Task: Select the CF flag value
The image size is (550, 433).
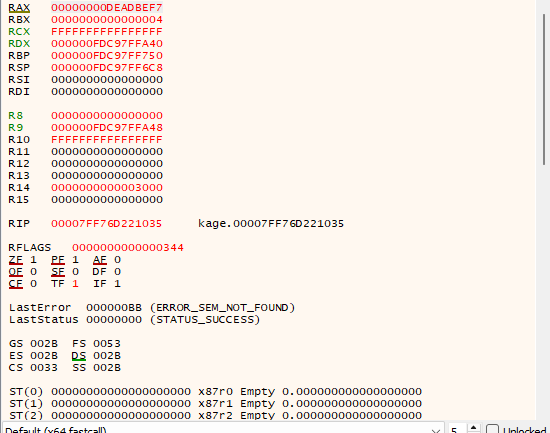Action: (33, 284)
